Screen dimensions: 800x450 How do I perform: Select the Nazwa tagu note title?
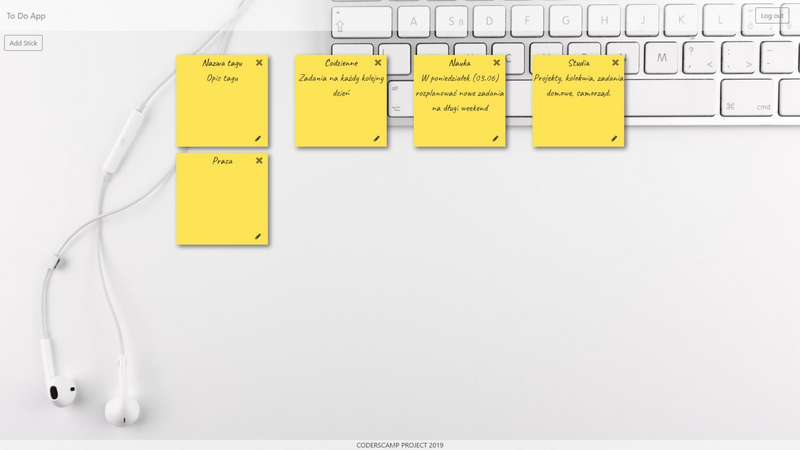coord(222,63)
